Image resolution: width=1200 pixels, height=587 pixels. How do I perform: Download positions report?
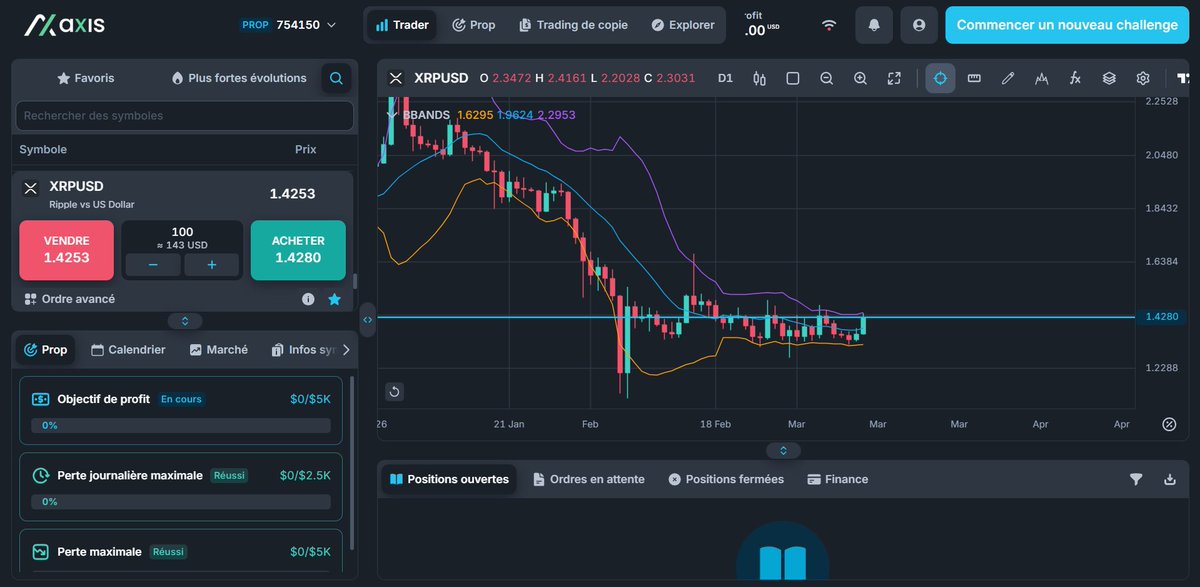click(1170, 480)
